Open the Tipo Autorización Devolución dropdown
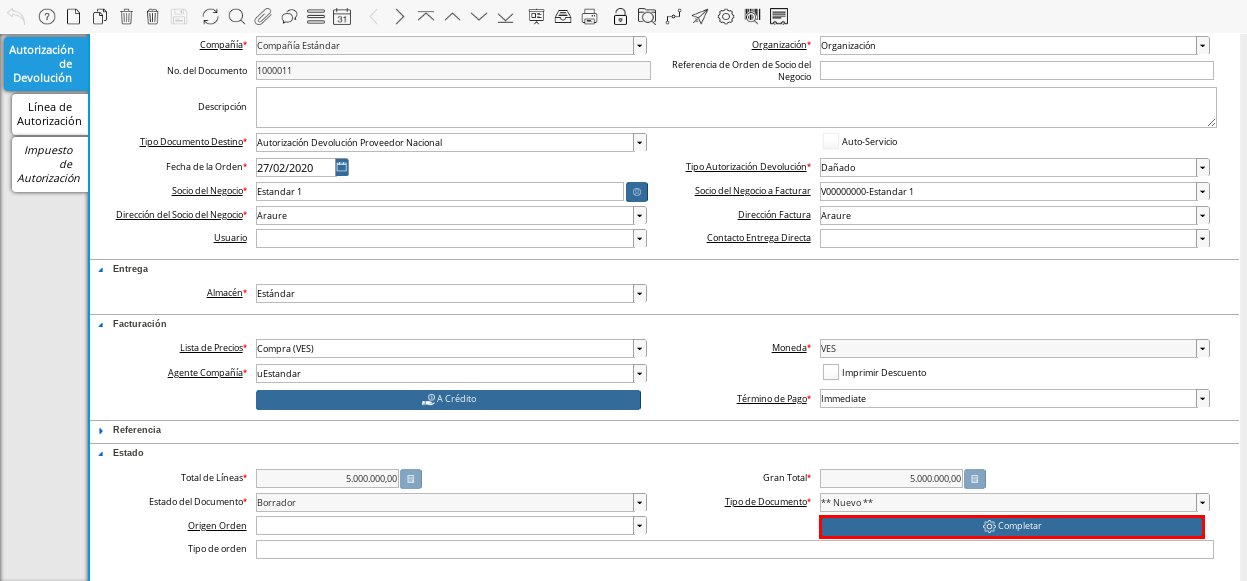The height and width of the screenshot is (581, 1247). (1202, 167)
